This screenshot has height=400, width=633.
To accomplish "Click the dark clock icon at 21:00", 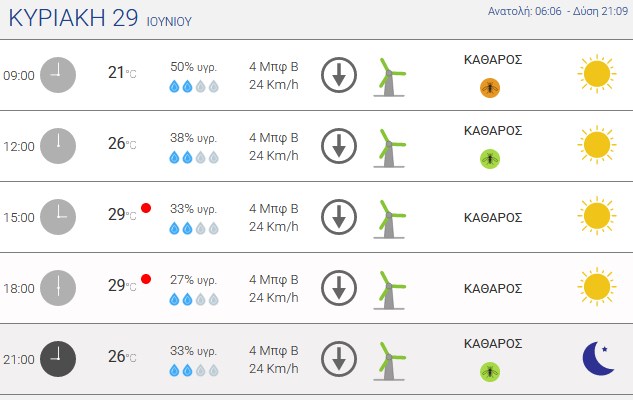I will (58, 359).
